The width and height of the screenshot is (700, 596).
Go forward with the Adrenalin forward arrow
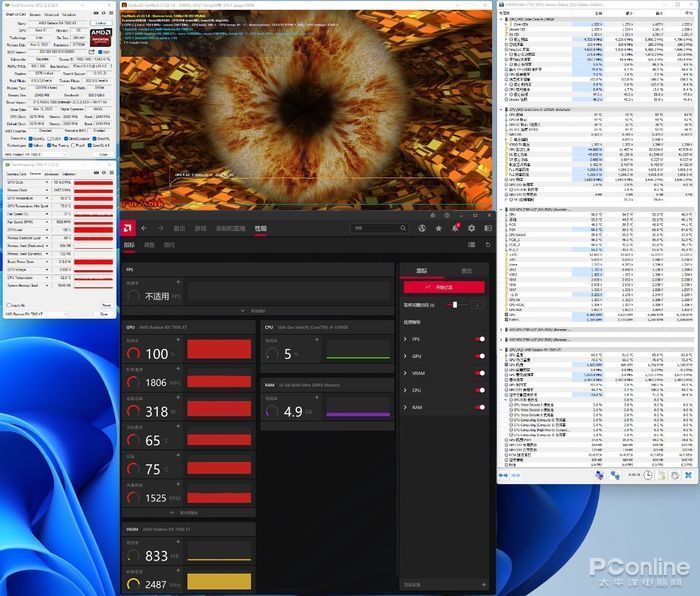[x=160, y=228]
